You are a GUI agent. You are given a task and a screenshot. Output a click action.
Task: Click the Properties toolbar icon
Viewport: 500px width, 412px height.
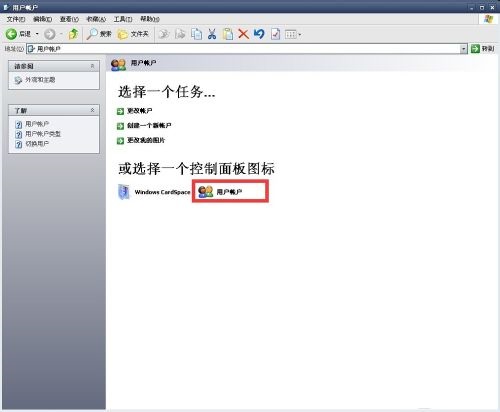coord(275,34)
